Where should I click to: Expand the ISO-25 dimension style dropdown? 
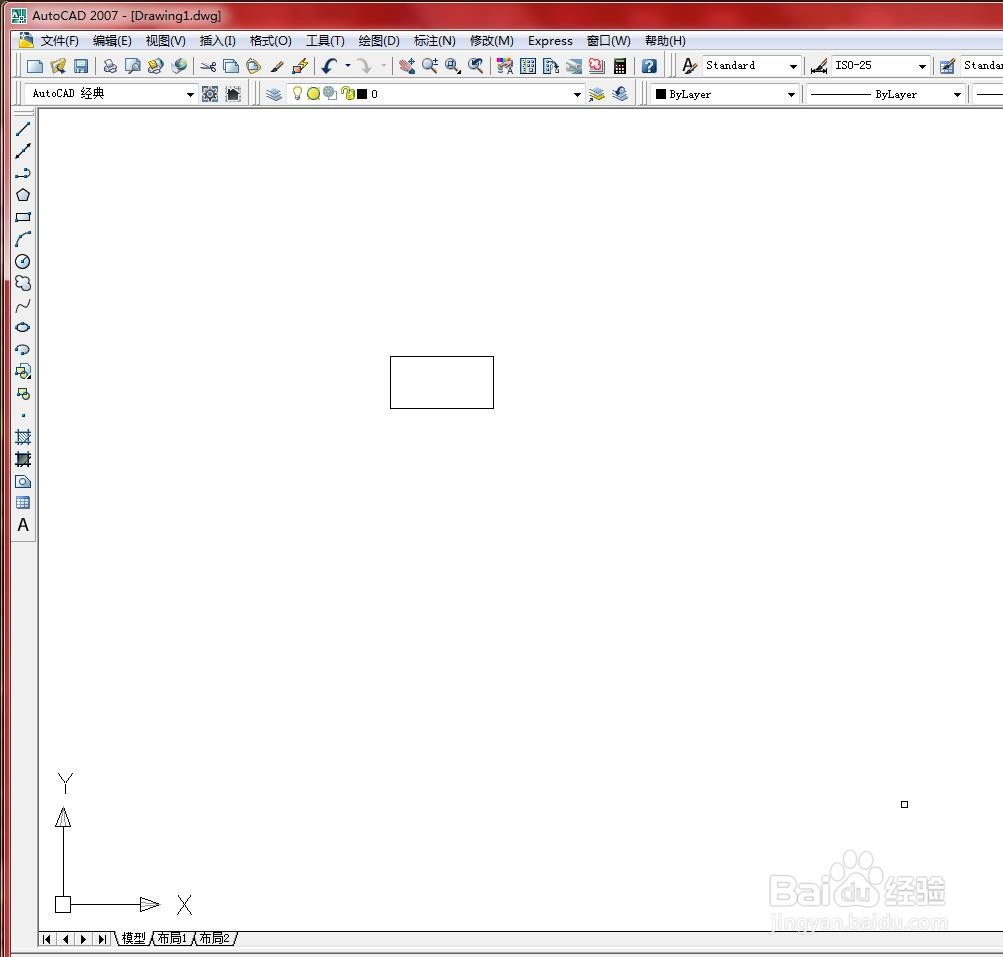point(922,66)
